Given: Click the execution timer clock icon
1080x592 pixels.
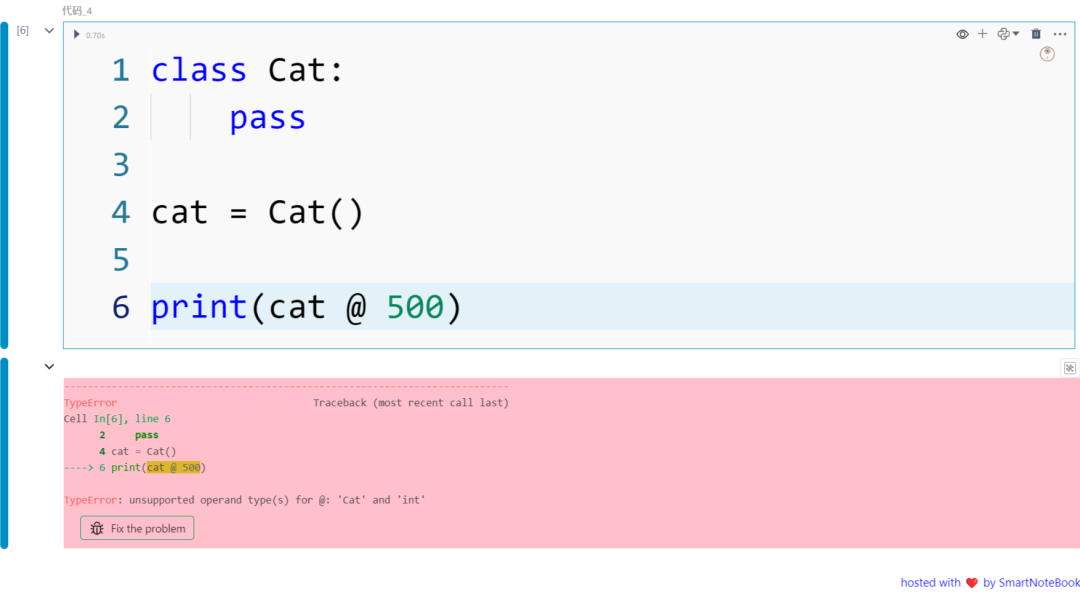Looking at the screenshot, I should (1046, 53).
